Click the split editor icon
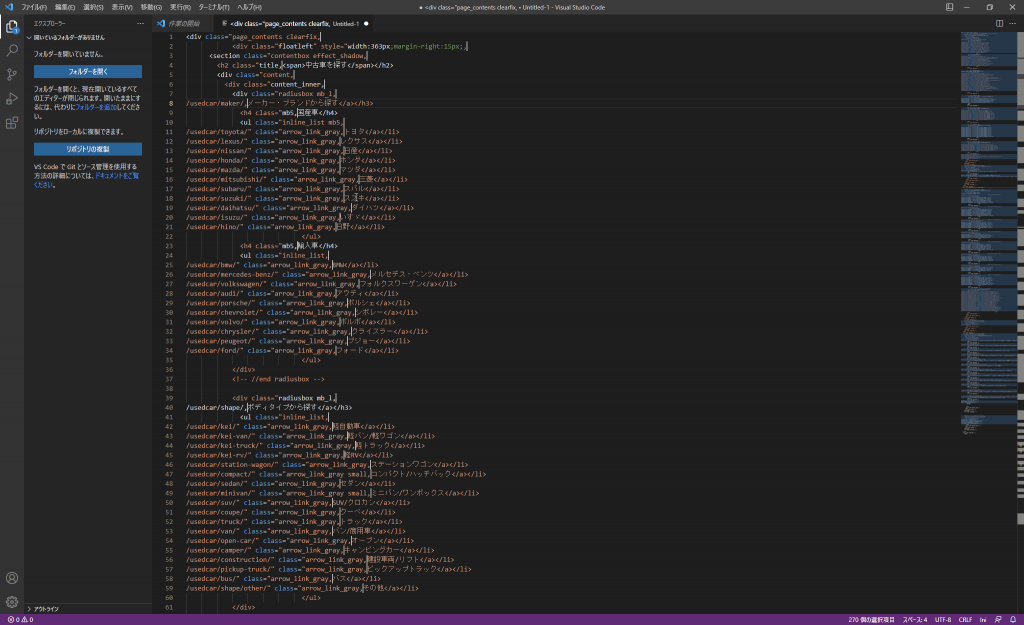This screenshot has height=625, width=1024. 999,24
